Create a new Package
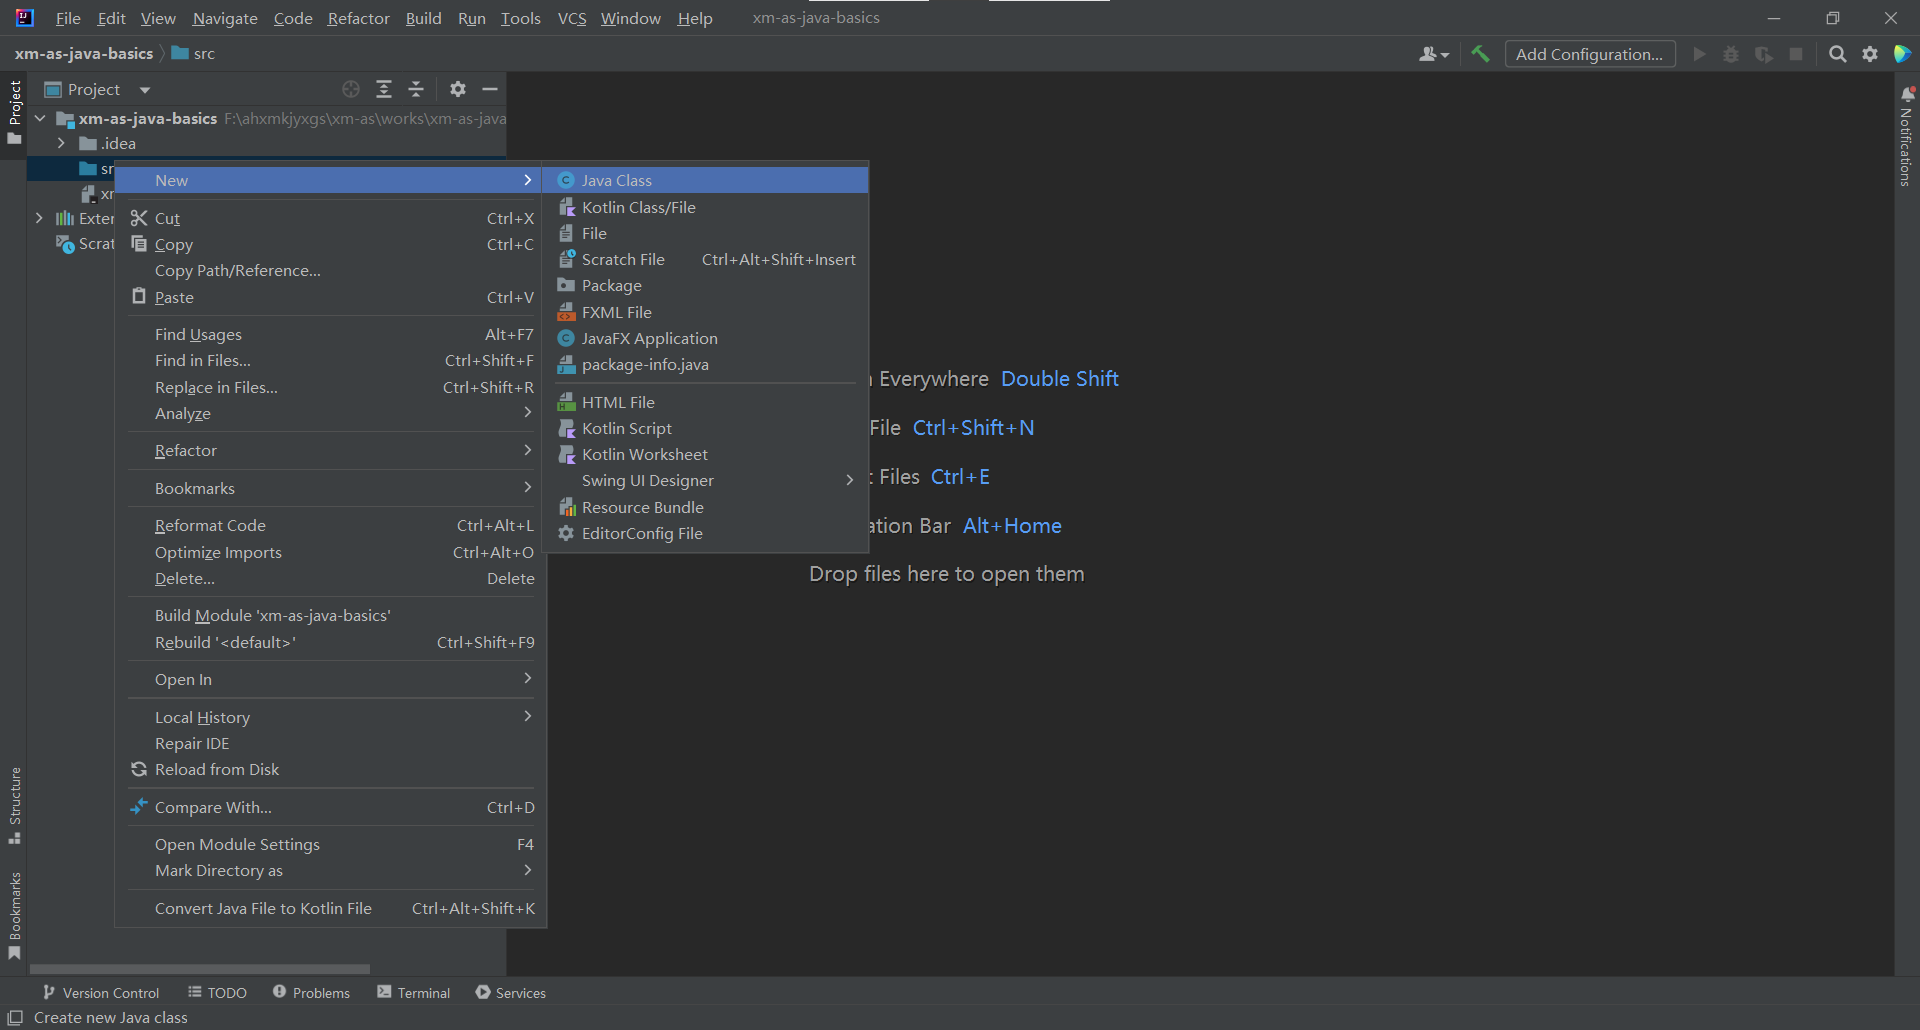Image resolution: width=1920 pixels, height=1030 pixels. [x=705, y=285]
